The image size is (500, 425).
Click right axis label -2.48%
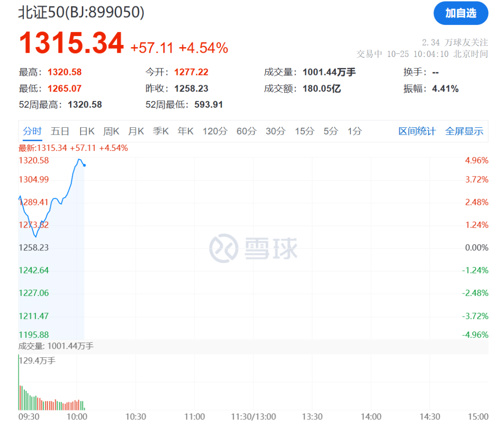(x=475, y=293)
